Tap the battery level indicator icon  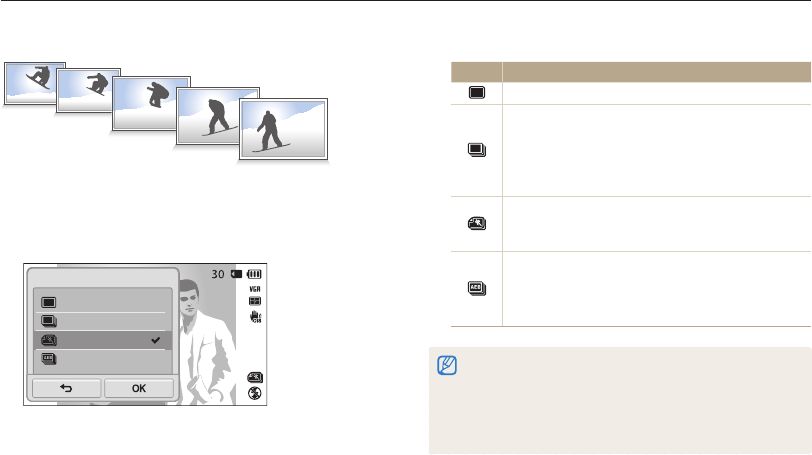(x=254, y=274)
